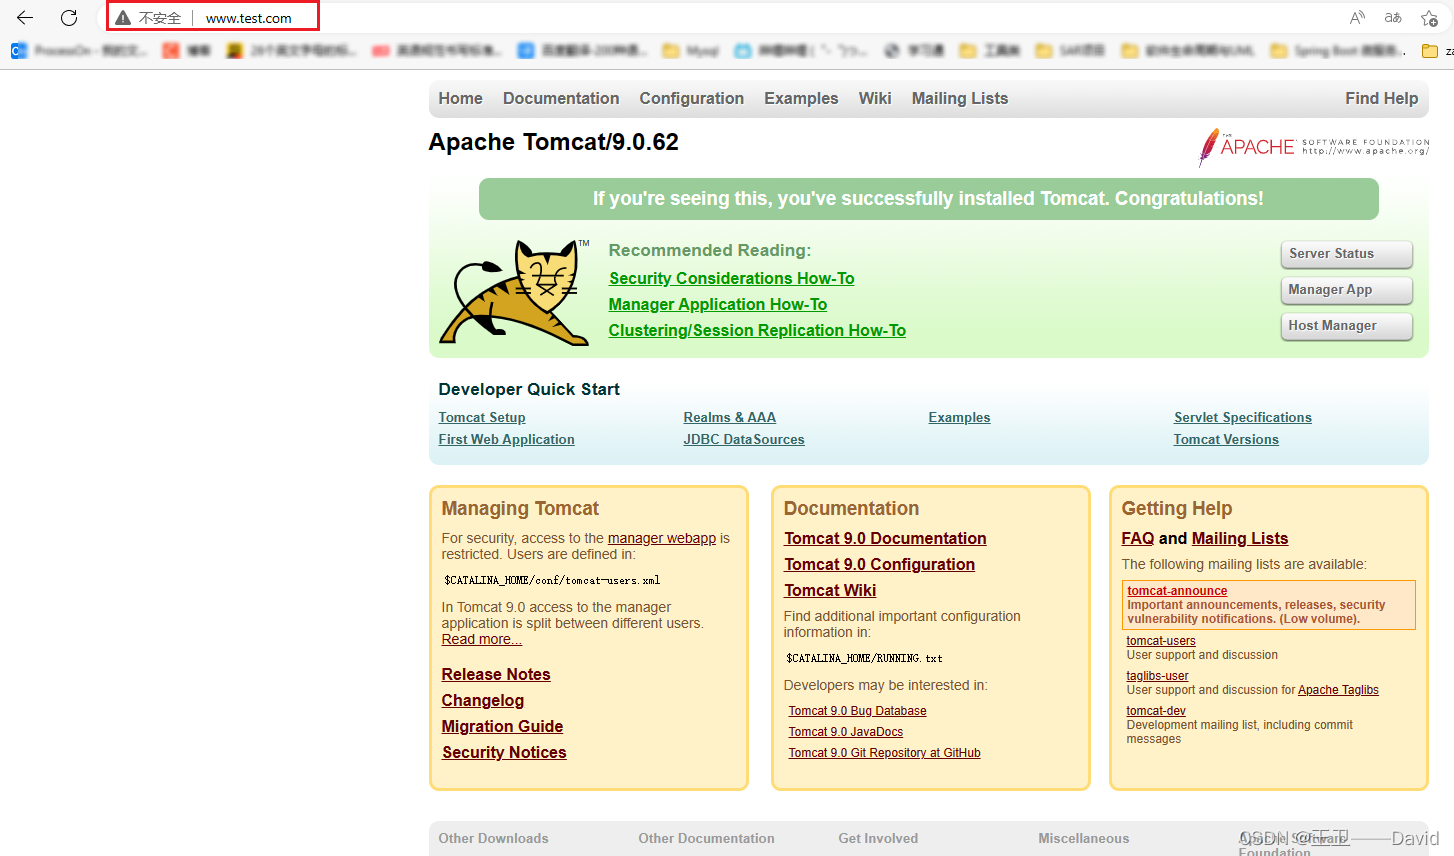
Task: Click the not-secure warning triangle icon
Action: click(x=123, y=18)
